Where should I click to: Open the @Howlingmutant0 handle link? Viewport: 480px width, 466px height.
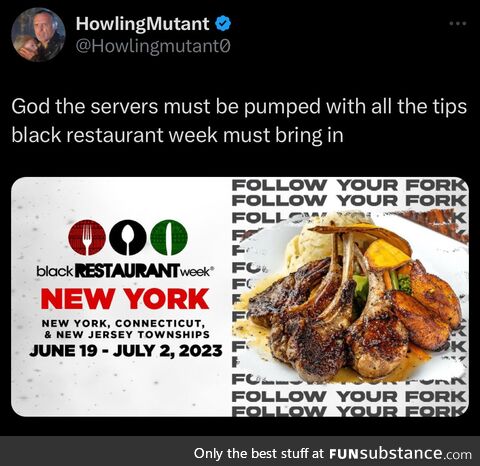153,46
